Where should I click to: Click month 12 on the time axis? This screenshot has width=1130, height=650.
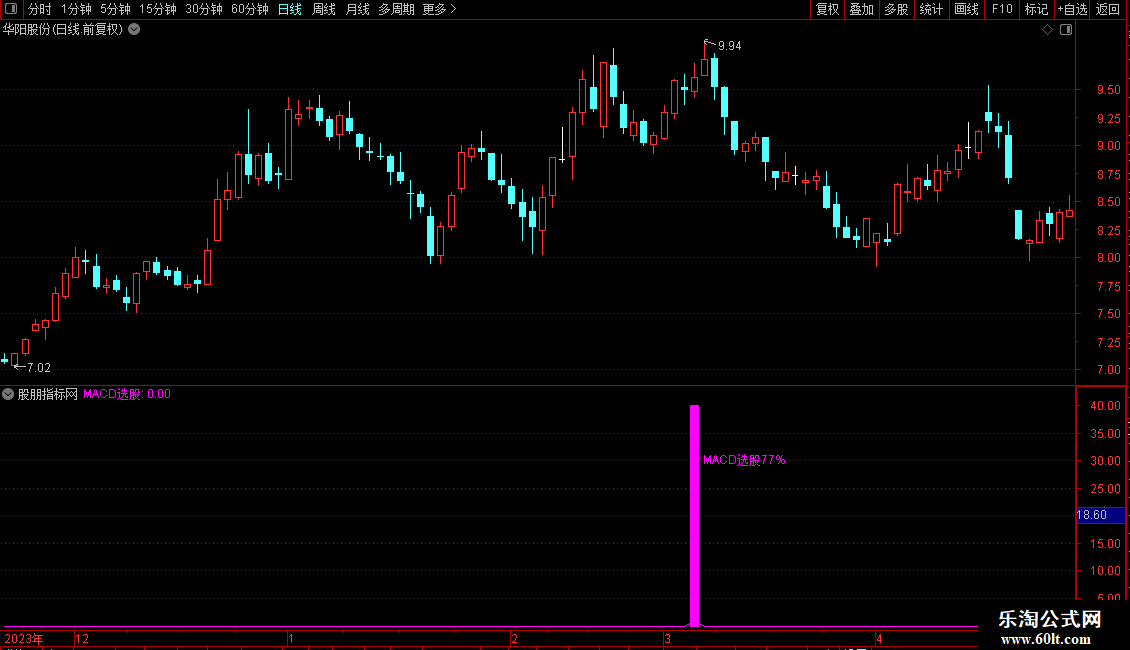[x=82, y=638]
